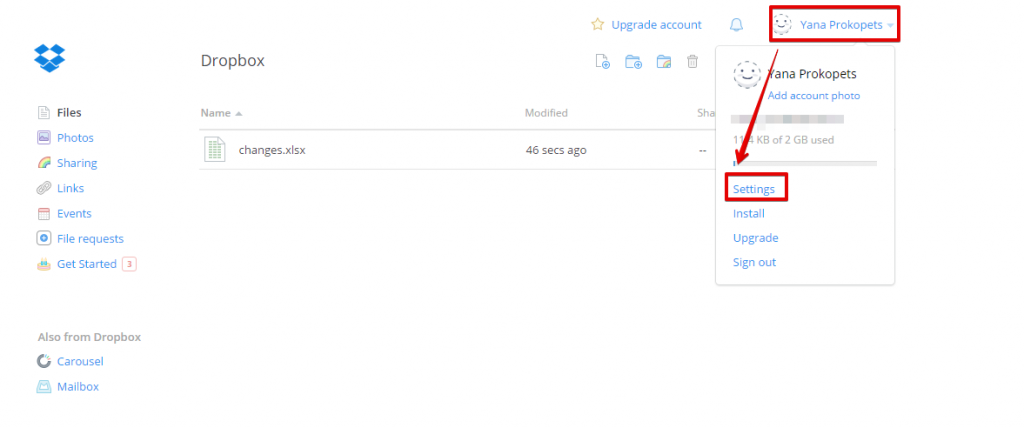Click the share folder rainbow icon in toolbar
The image size is (1024, 428).
664,61
